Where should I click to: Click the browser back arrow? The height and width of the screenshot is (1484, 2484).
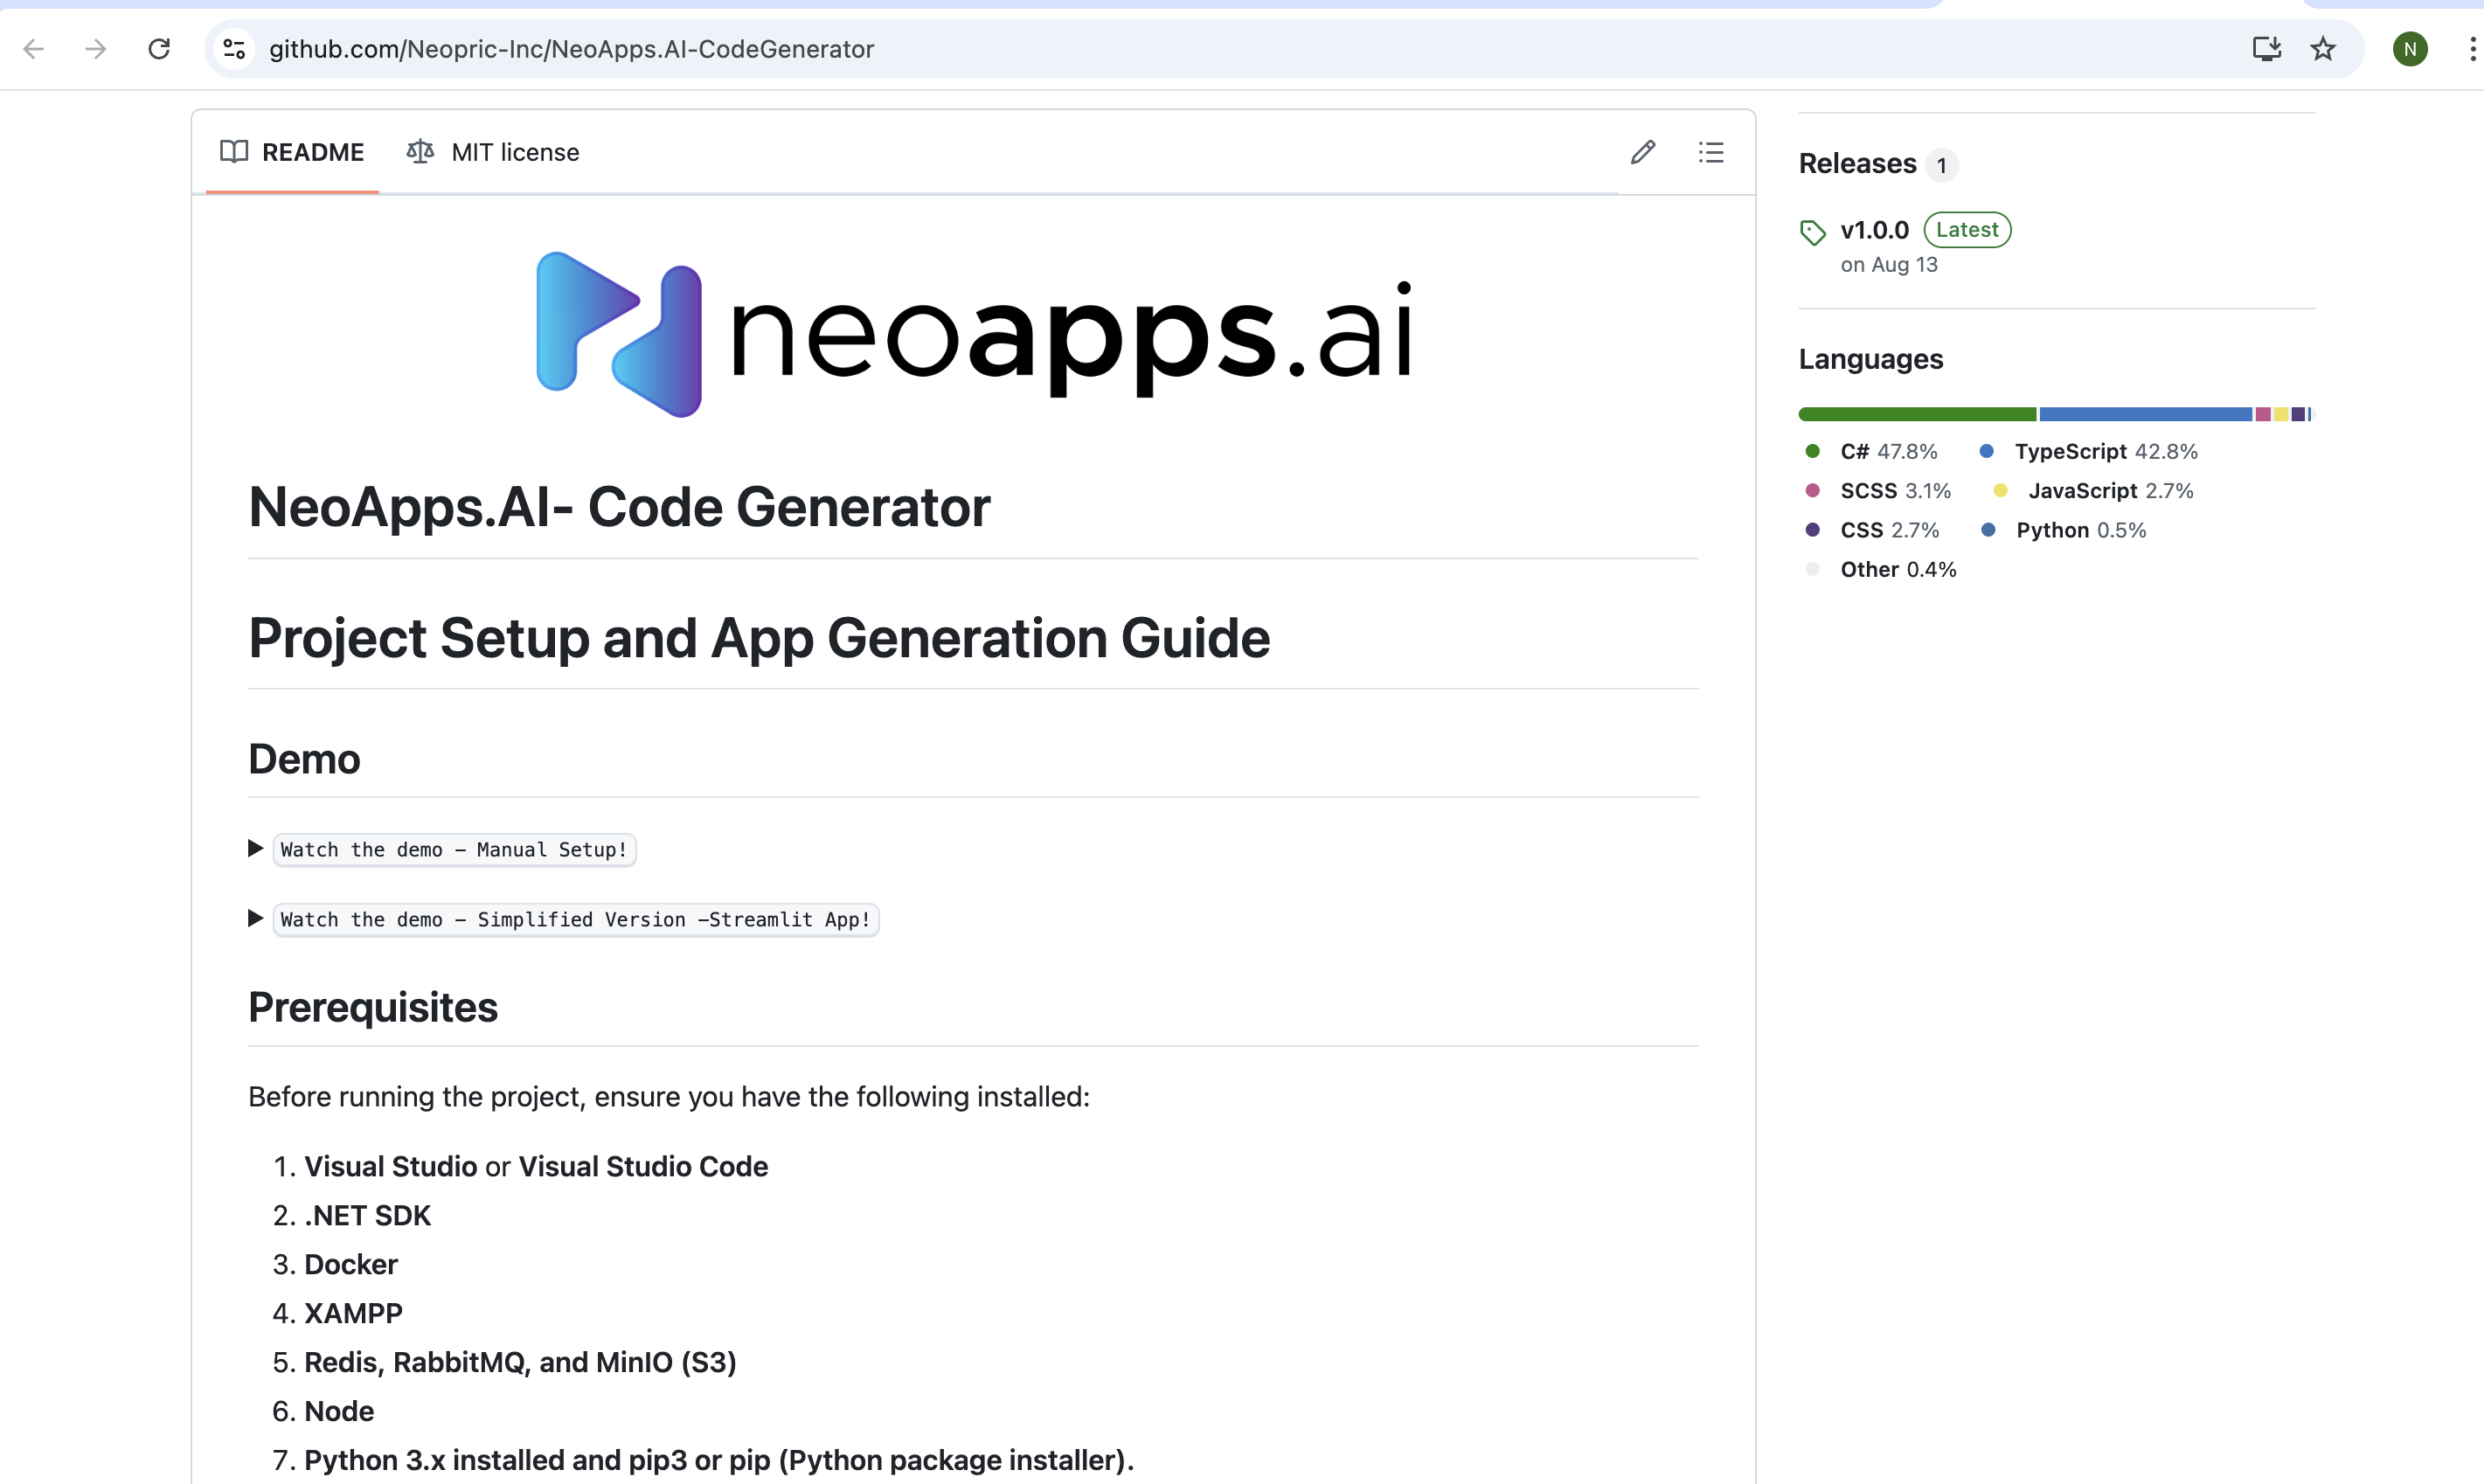tap(34, 48)
